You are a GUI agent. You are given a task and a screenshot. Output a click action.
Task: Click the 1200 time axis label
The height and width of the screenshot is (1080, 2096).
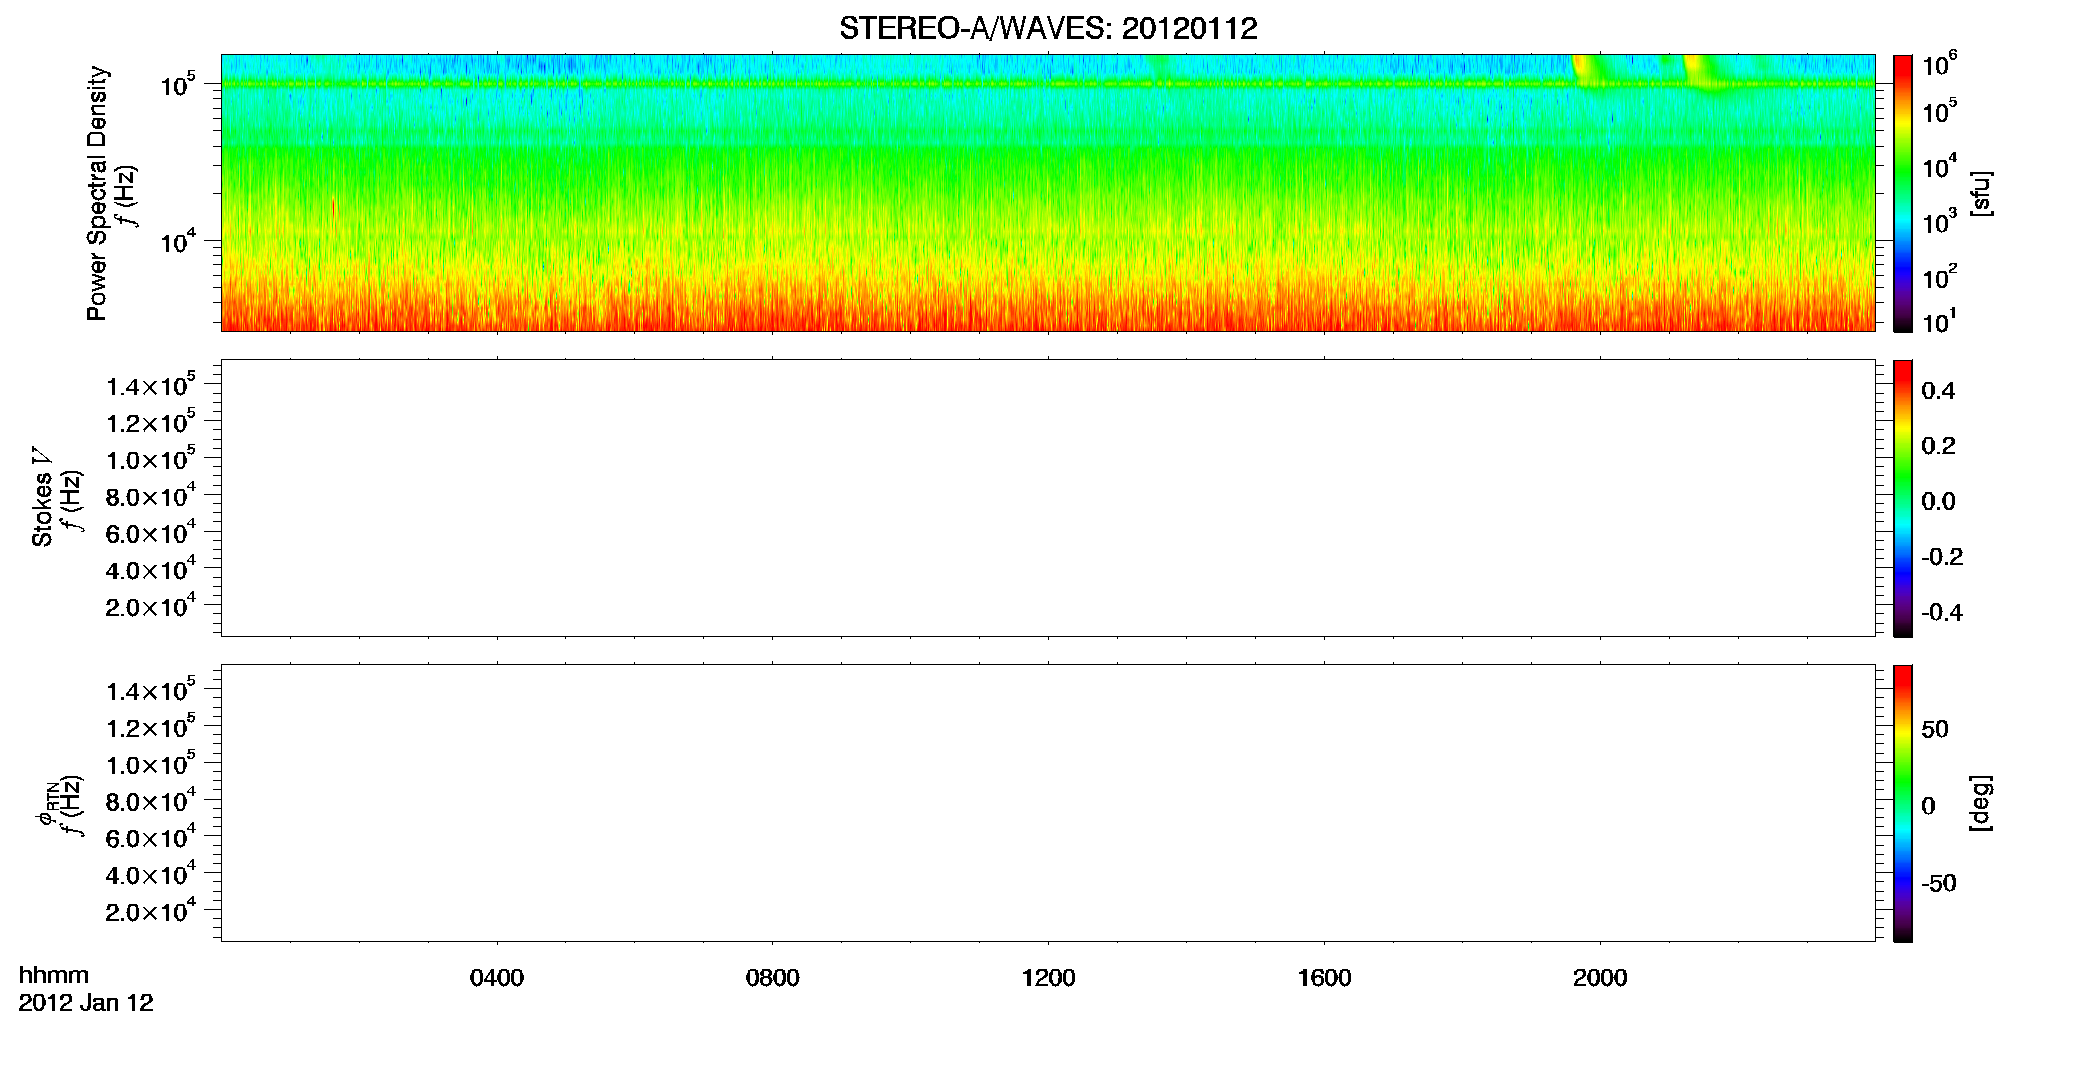(x=1048, y=978)
